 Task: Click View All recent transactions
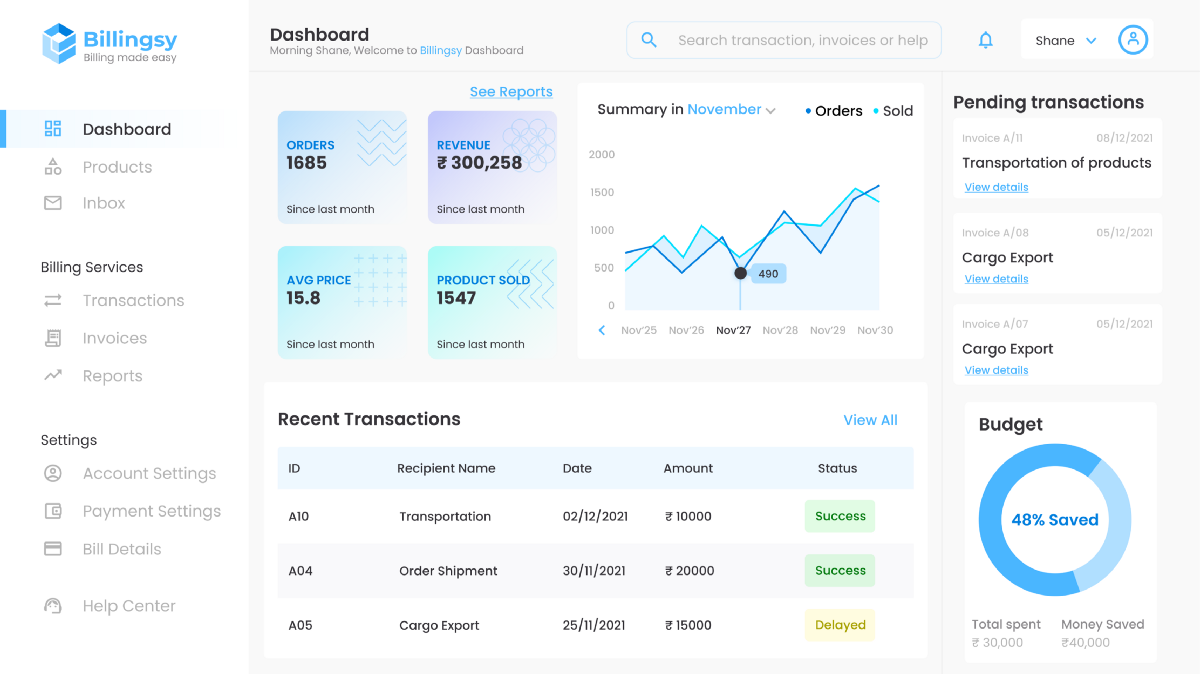[x=870, y=420]
